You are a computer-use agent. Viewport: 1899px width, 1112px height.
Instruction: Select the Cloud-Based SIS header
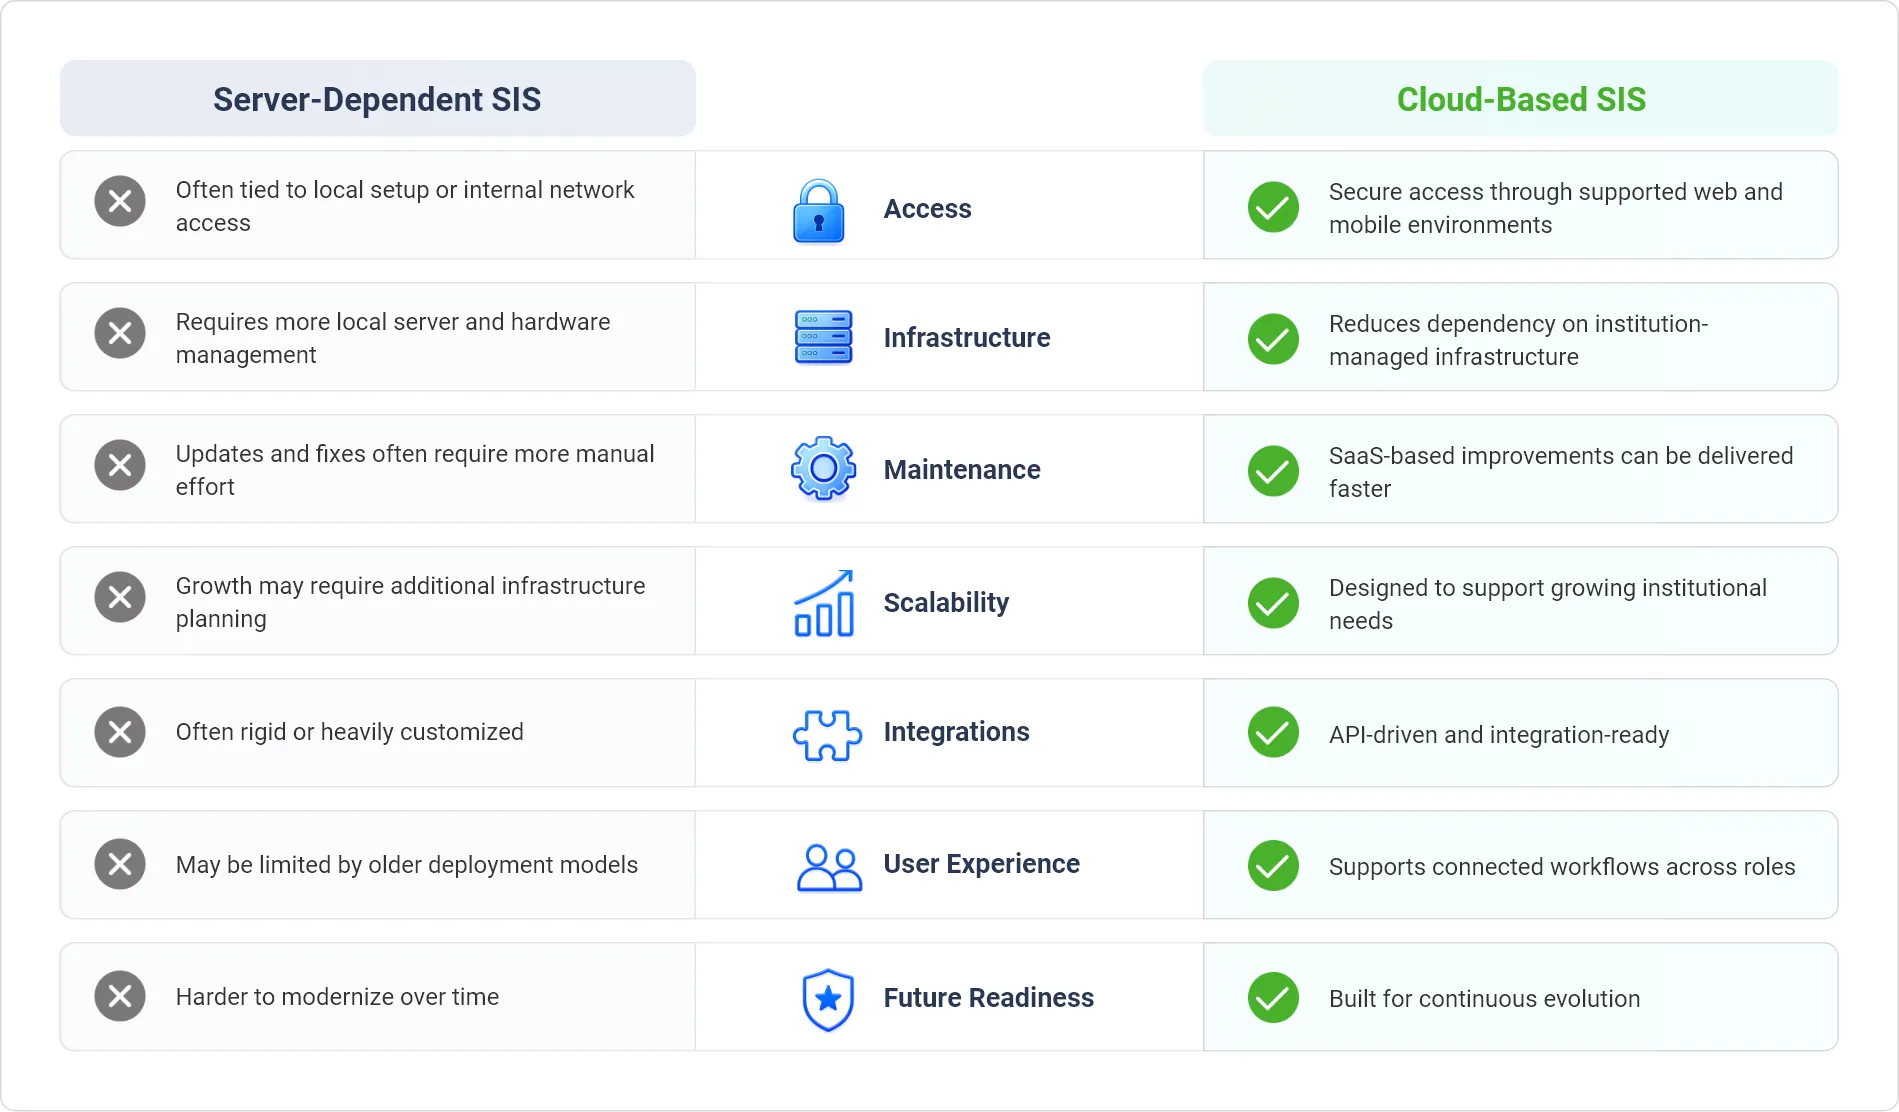[1520, 99]
